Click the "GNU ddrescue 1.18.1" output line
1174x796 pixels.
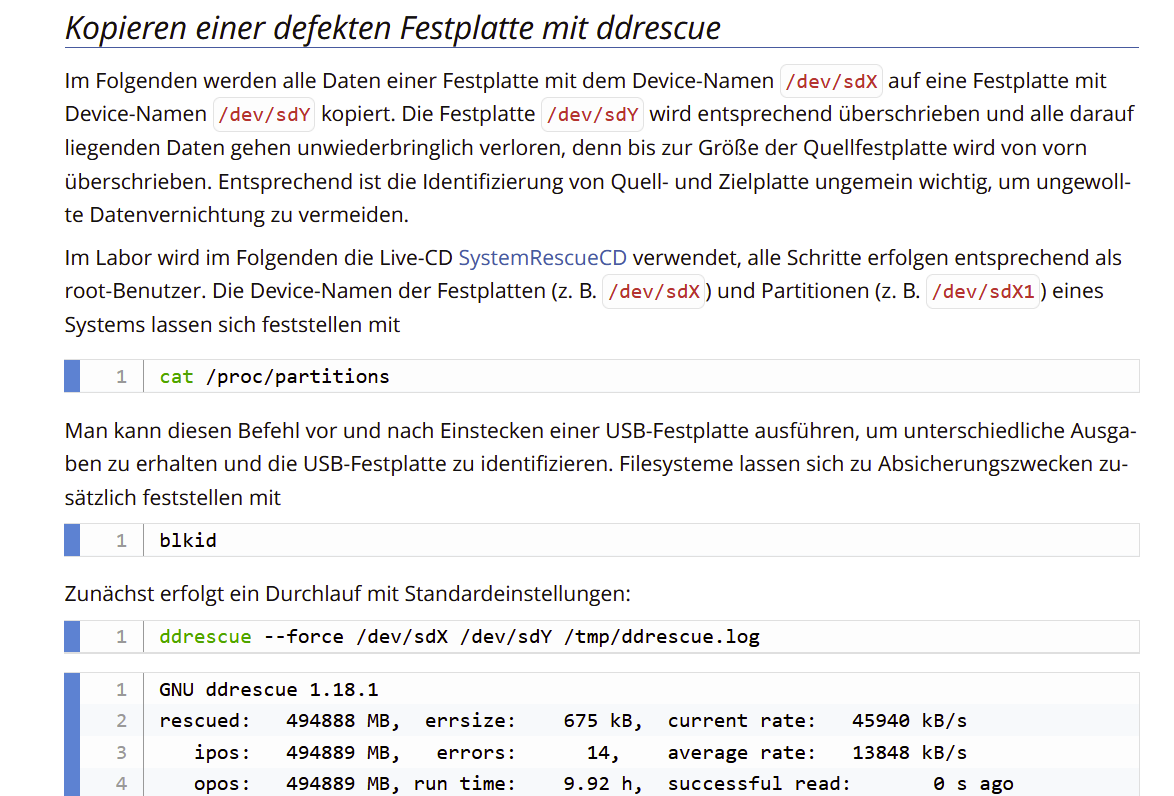[268, 689]
